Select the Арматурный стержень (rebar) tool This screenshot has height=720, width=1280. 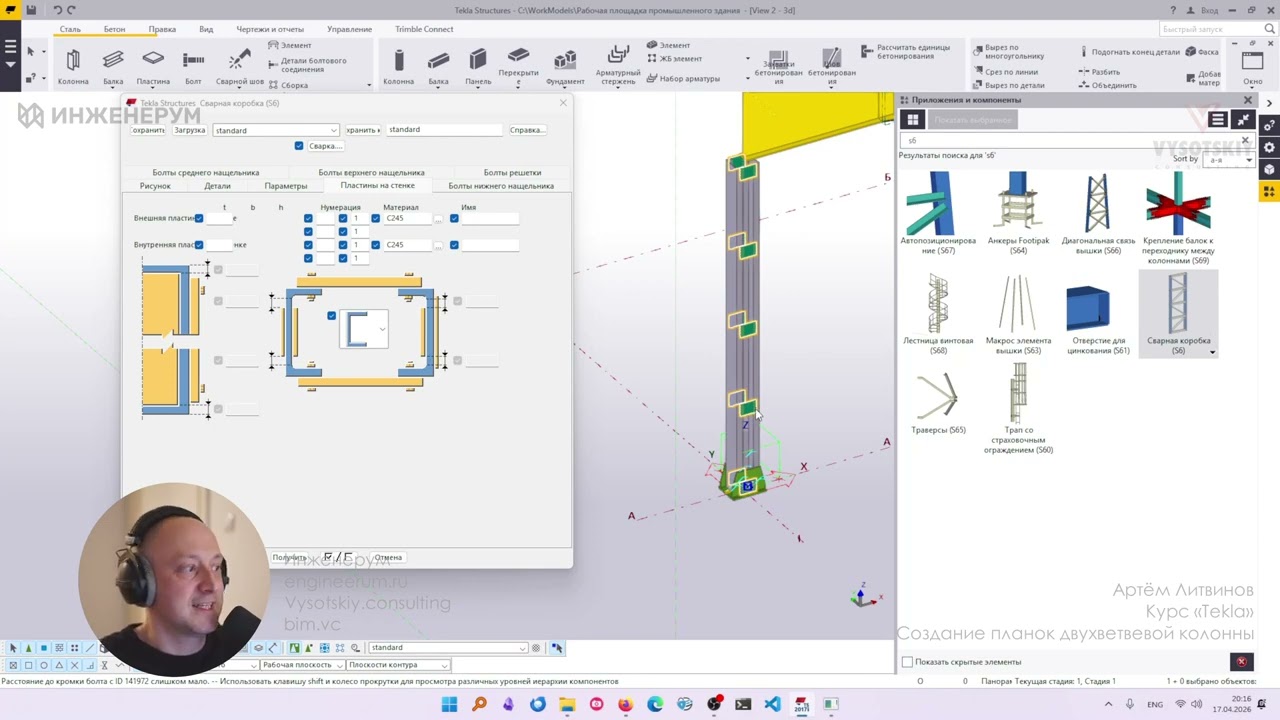coord(618,67)
